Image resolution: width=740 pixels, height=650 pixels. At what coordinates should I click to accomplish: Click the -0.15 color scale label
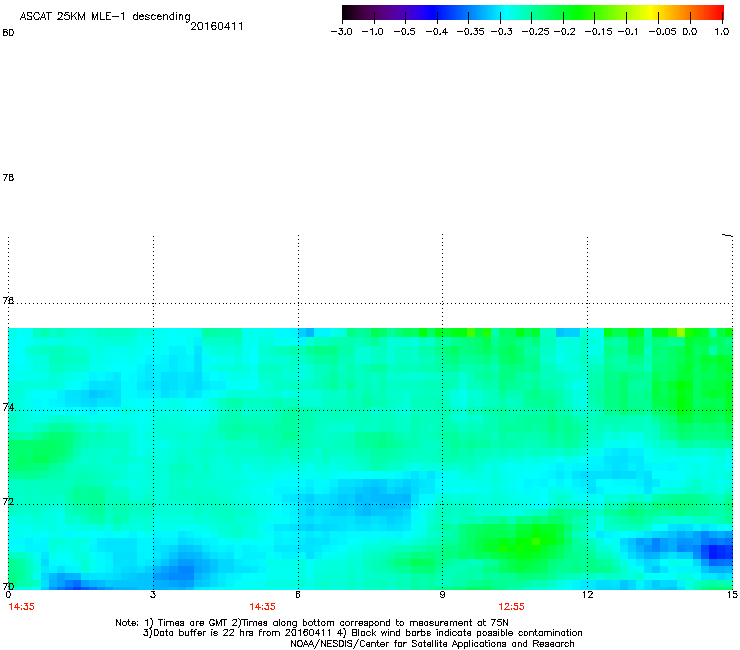(598, 32)
